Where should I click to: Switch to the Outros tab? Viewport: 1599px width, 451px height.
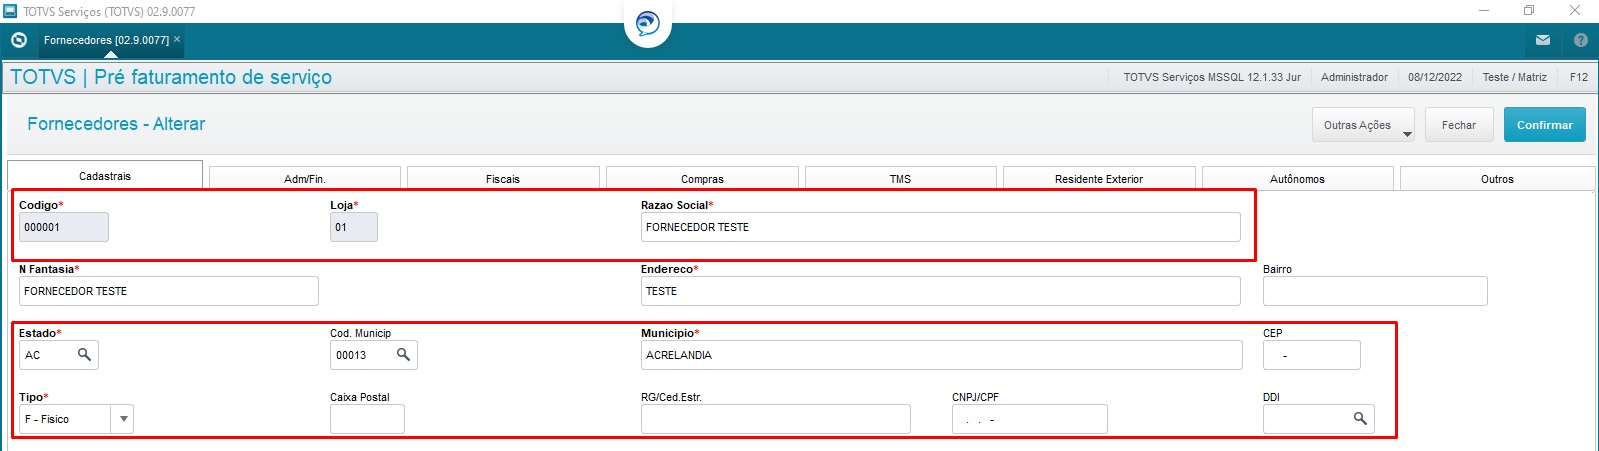point(1497,179)
